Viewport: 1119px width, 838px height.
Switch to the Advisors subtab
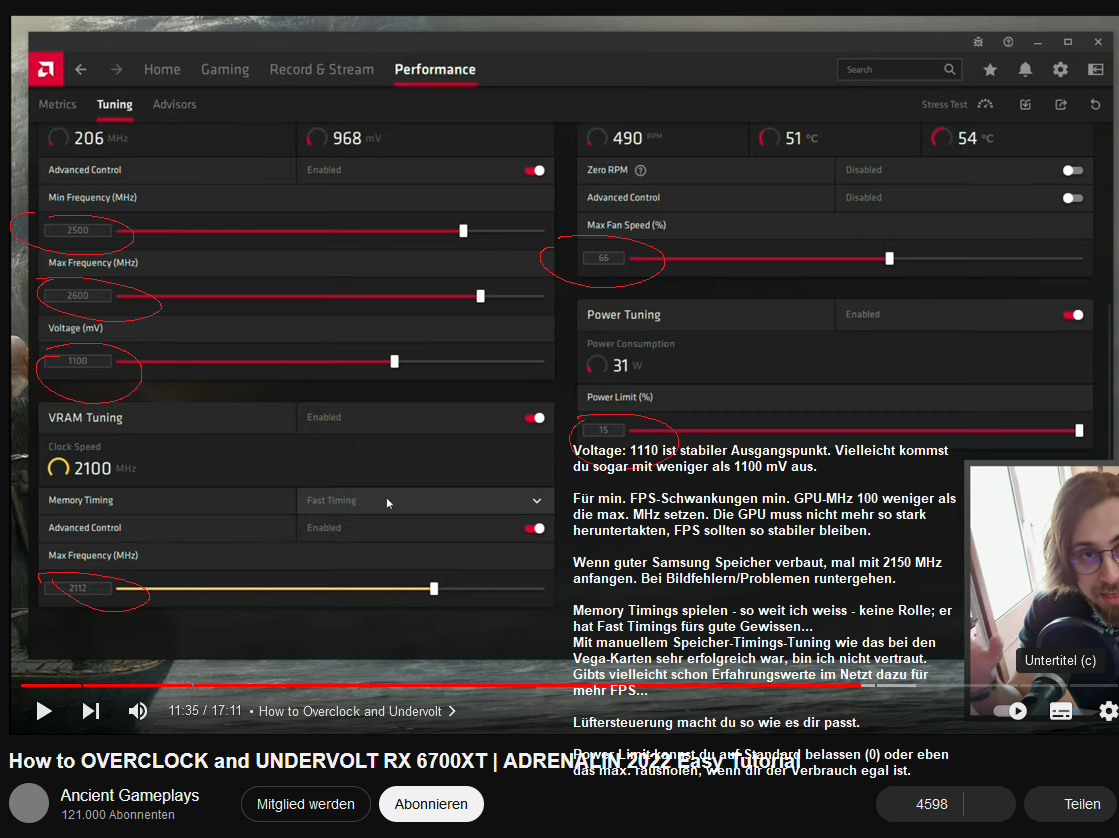174,104
